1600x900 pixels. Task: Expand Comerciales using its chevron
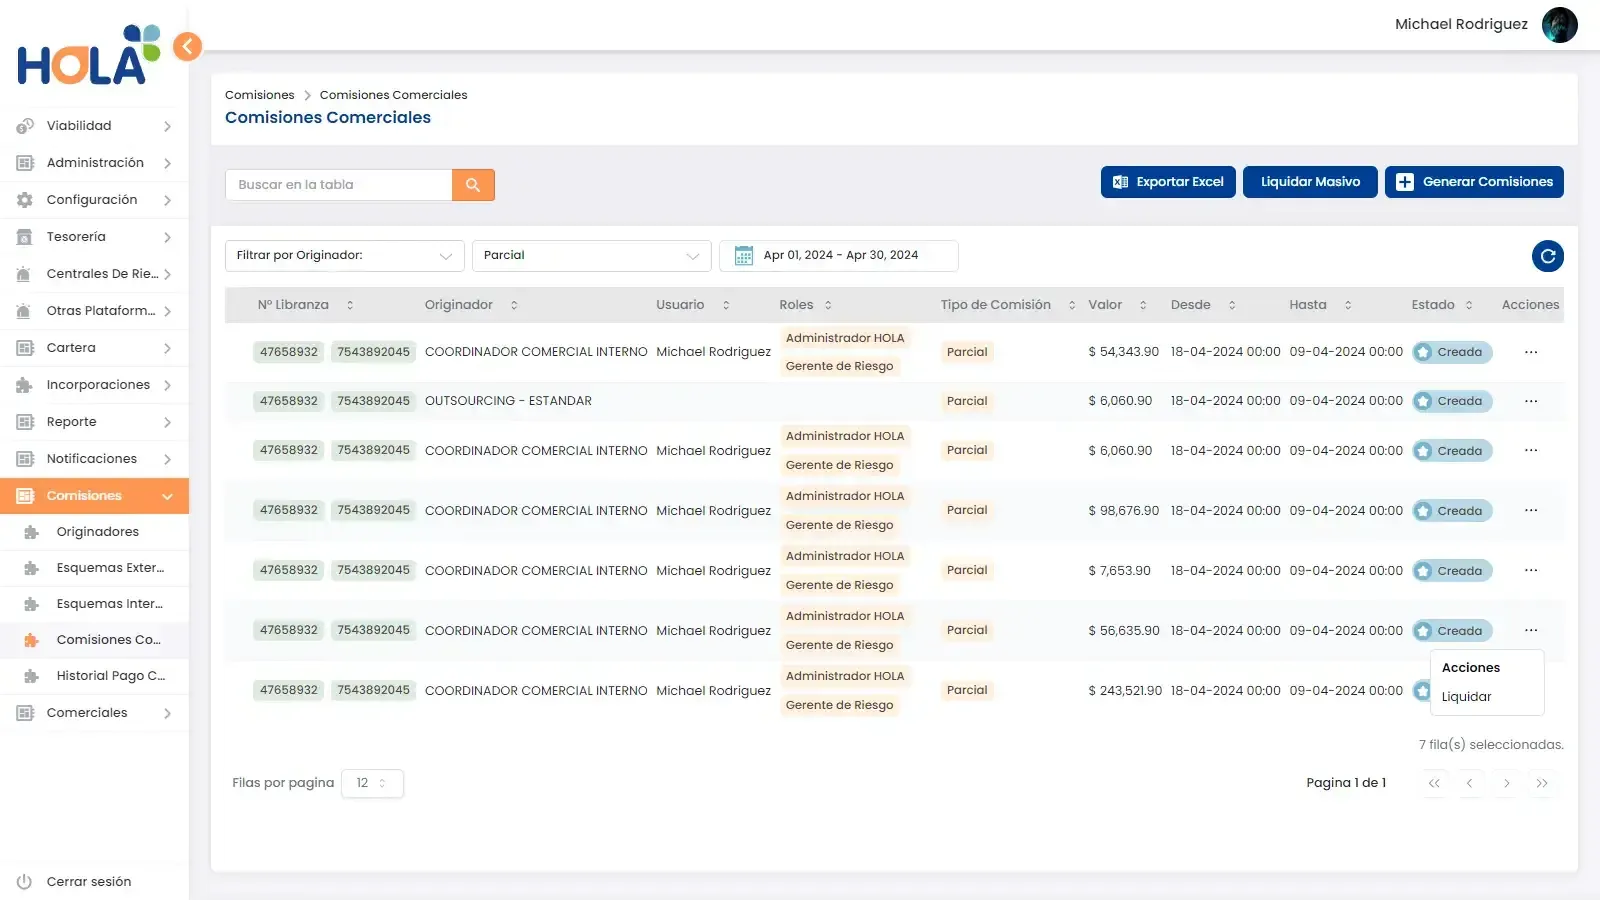coord(167,713)
